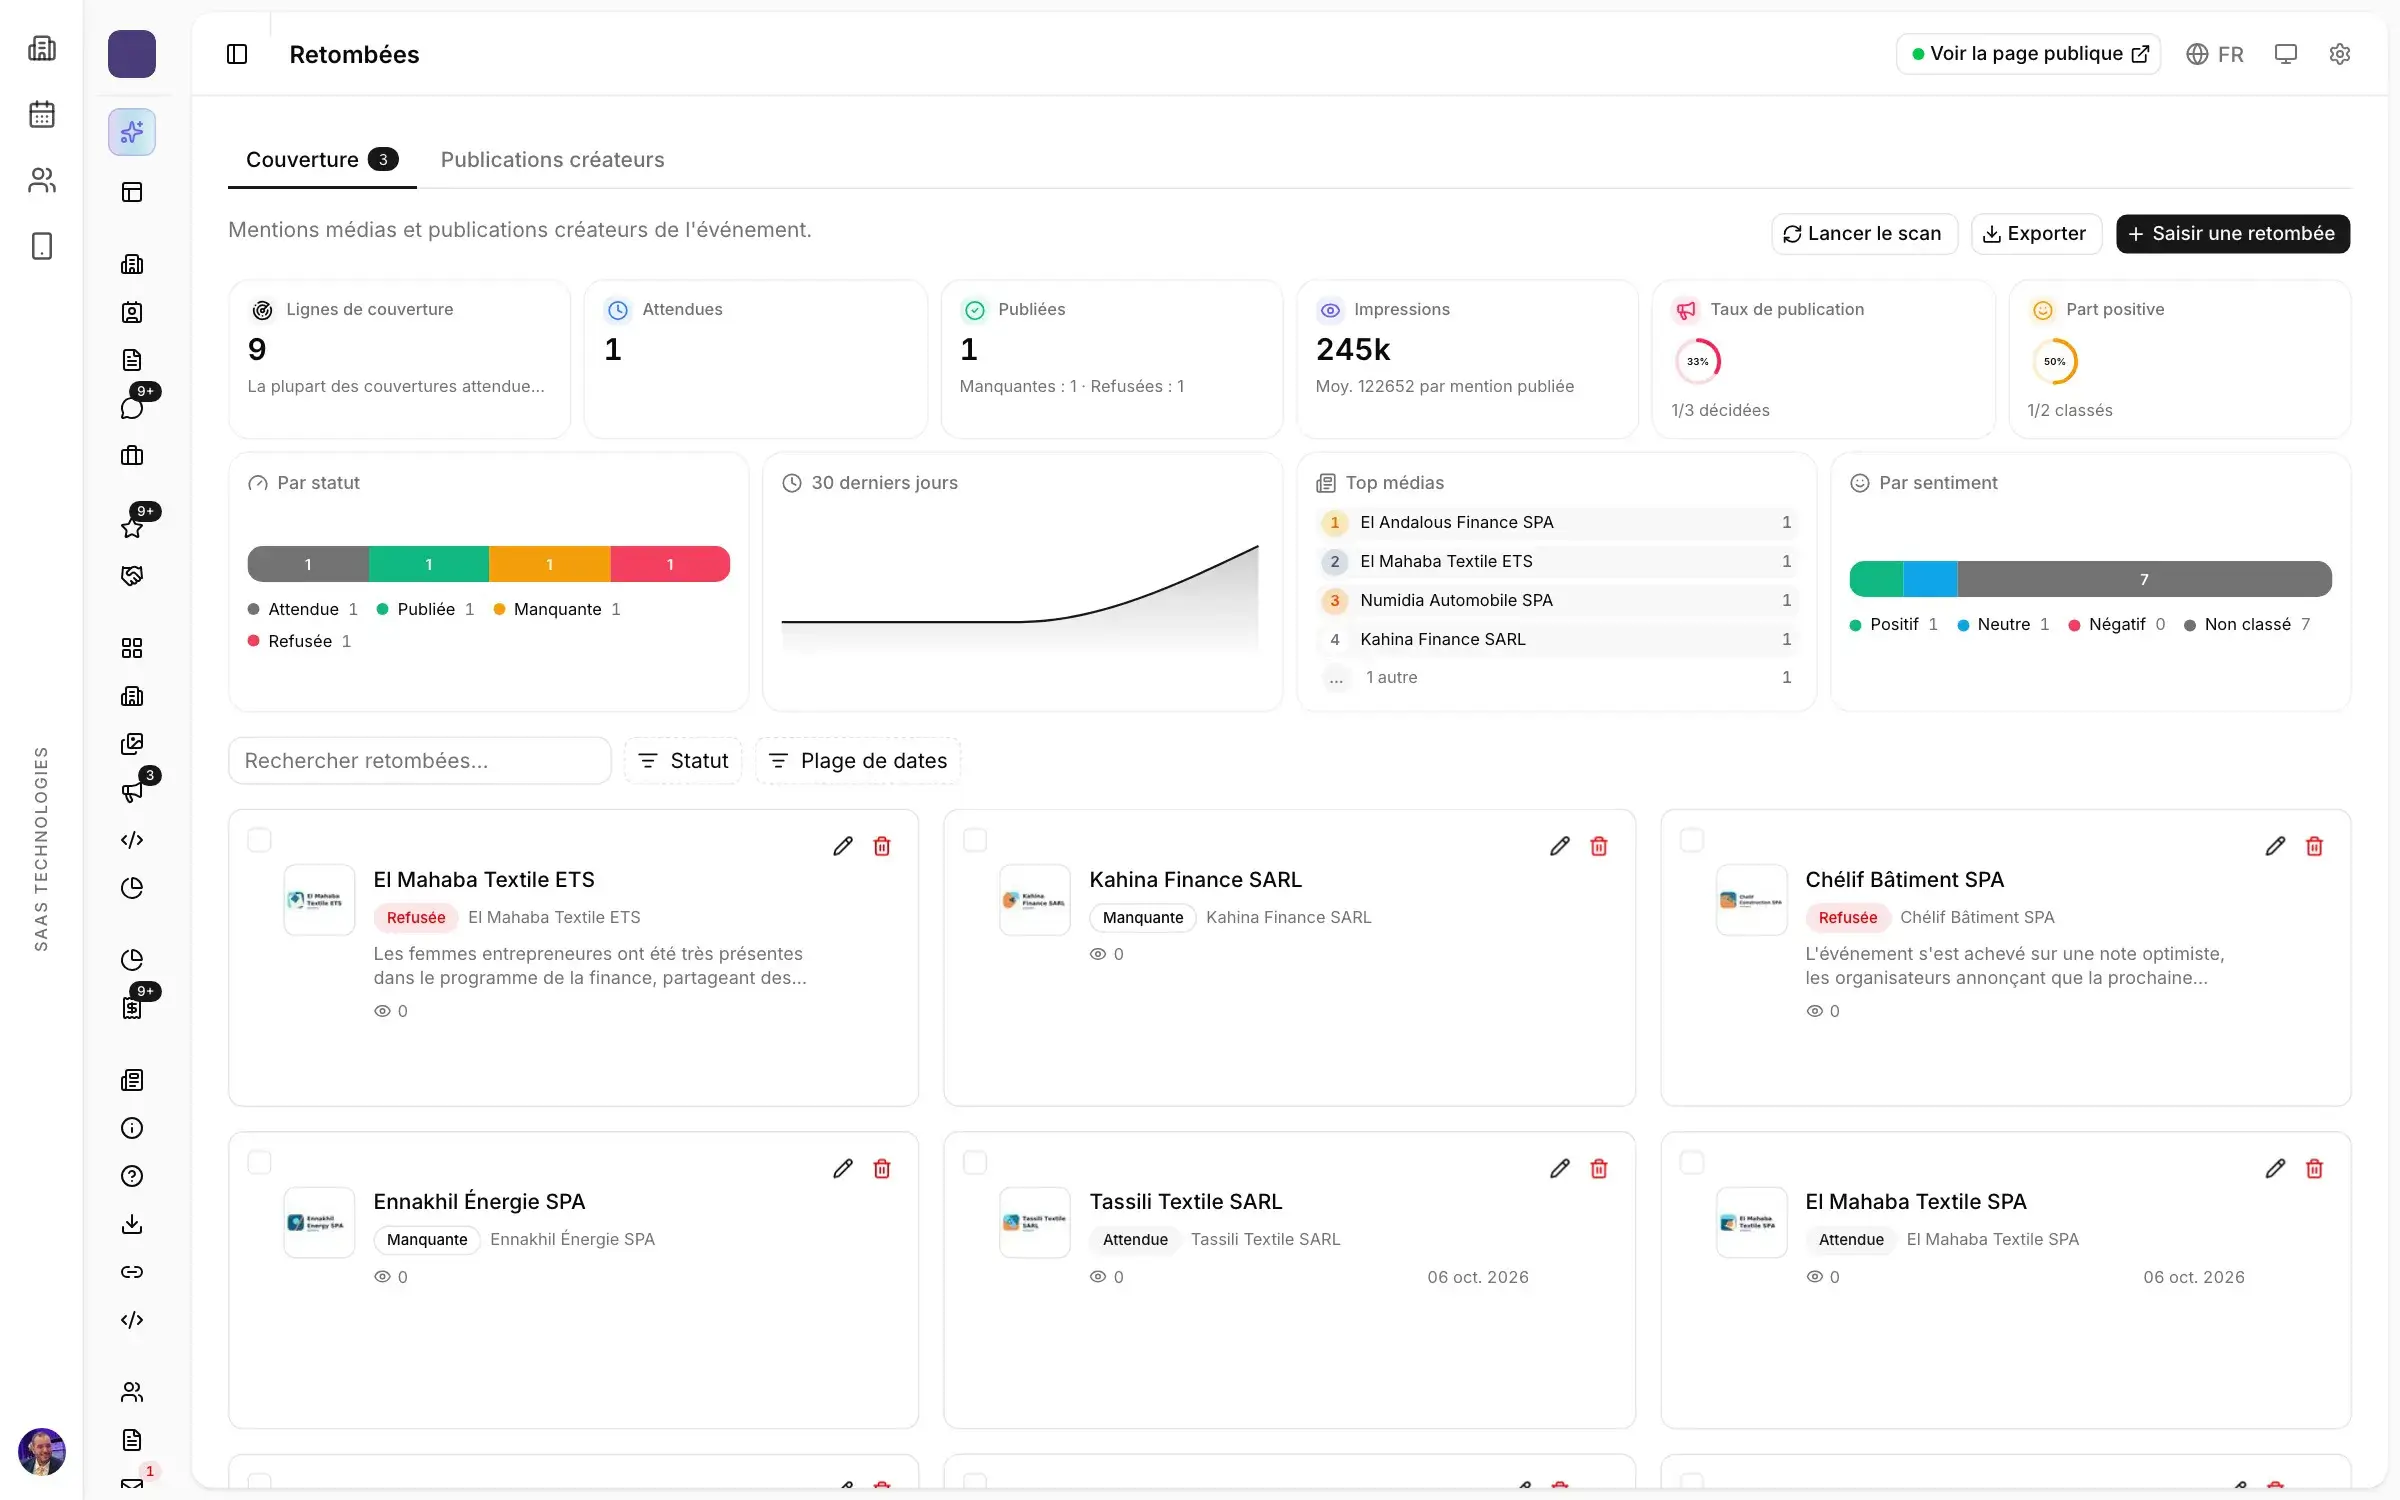This screenshot has height=1500, width=2400.
Task: Edit the Kahina Finance SARL card
Action: pos(1559,846)
